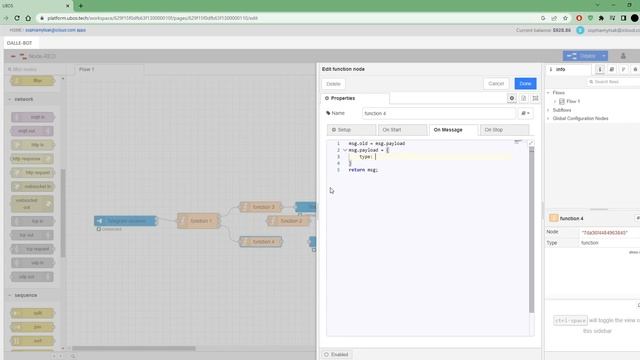Select the sort palette node
Screen dimensions: 640x360
pyautogui.click(x=33, y=341)
